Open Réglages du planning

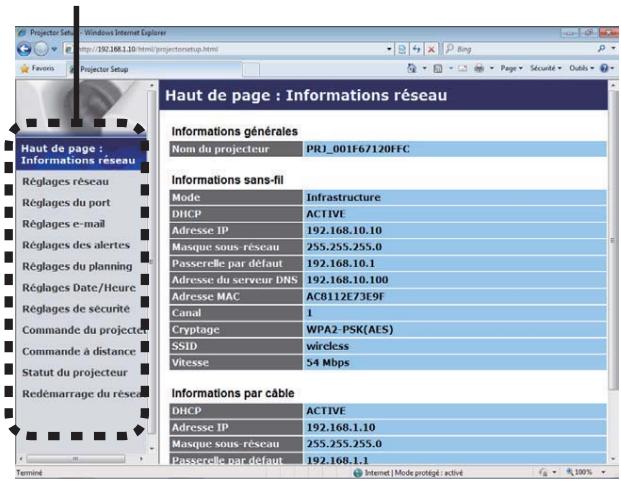[77, 267]
